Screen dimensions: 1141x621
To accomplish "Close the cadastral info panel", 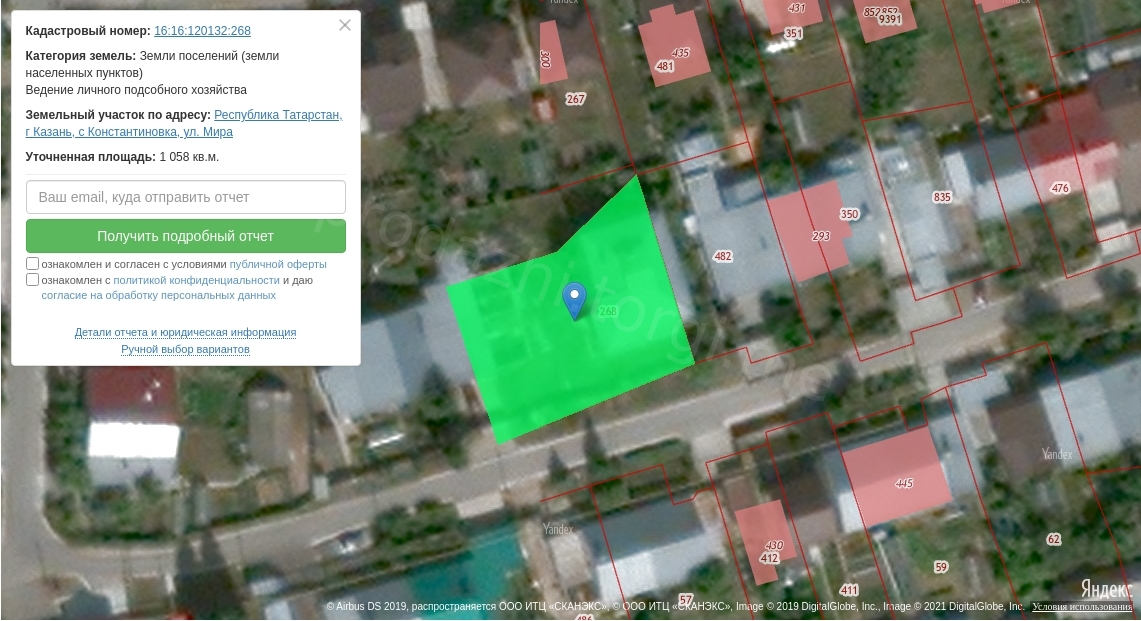I will 345,26.
